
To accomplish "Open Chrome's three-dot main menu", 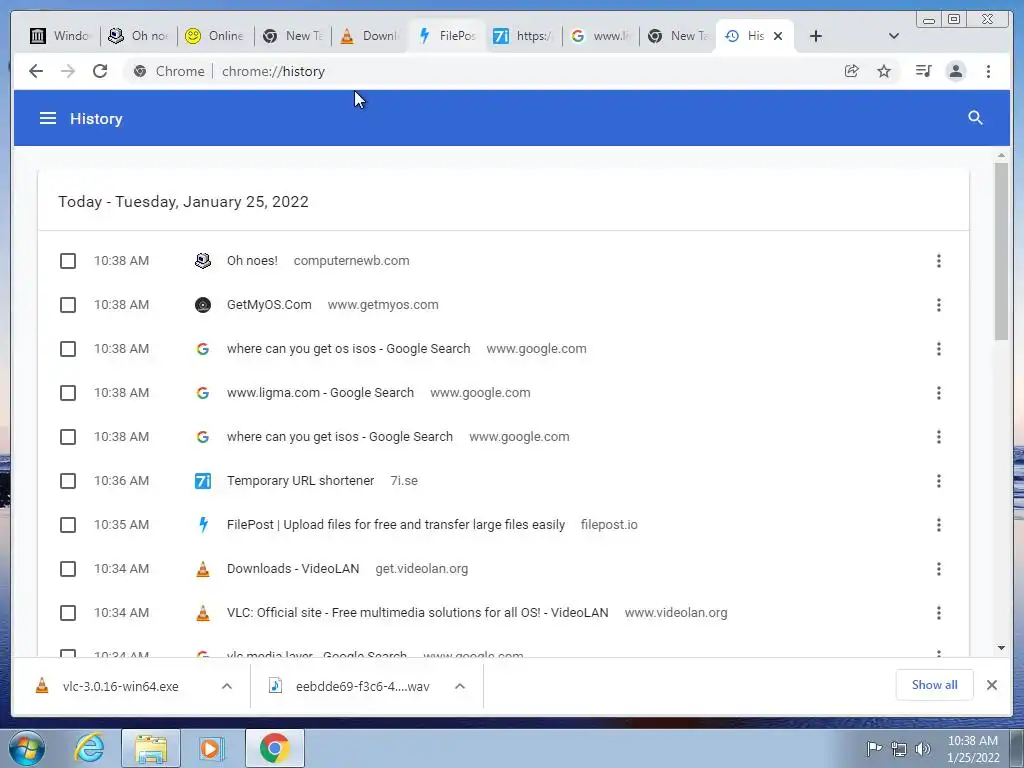I will point(988,71).
